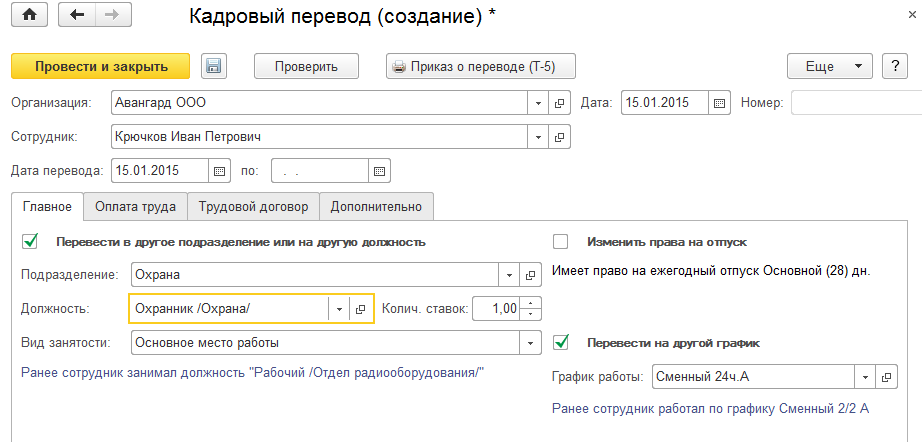Click the Home icon button

pos(29,16)
